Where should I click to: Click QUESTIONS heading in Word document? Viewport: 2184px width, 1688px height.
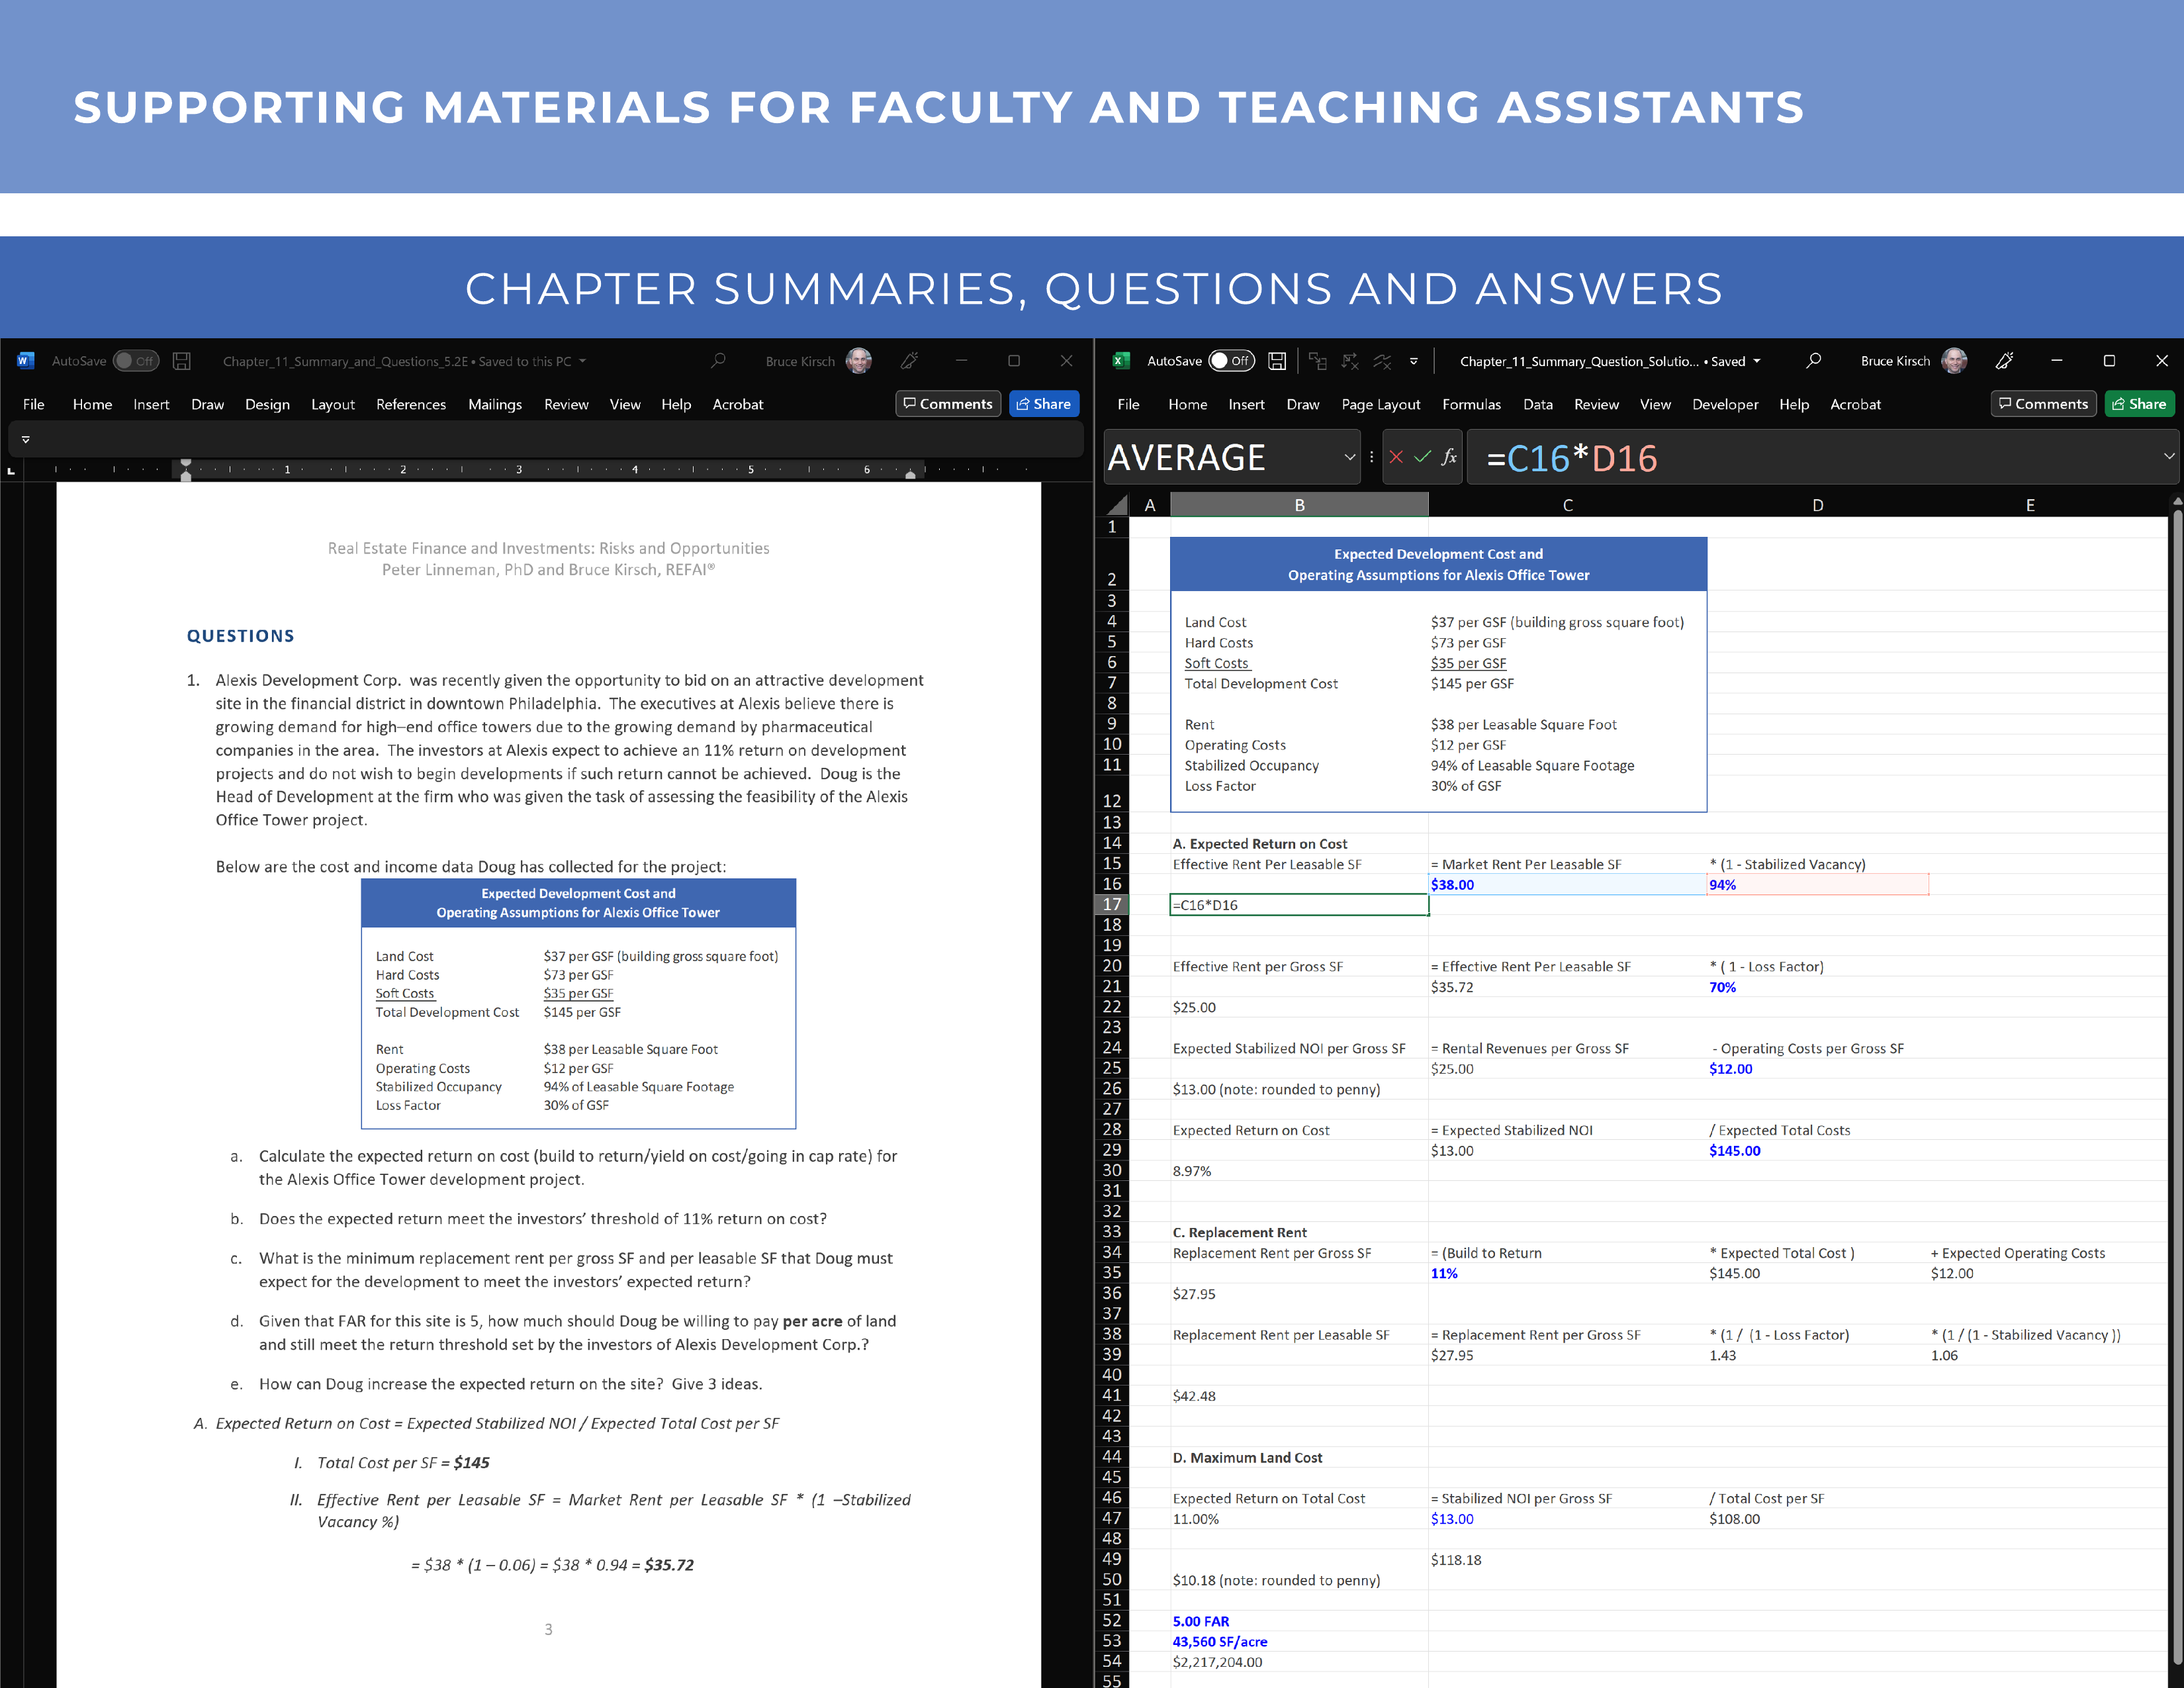click(240, 636)
